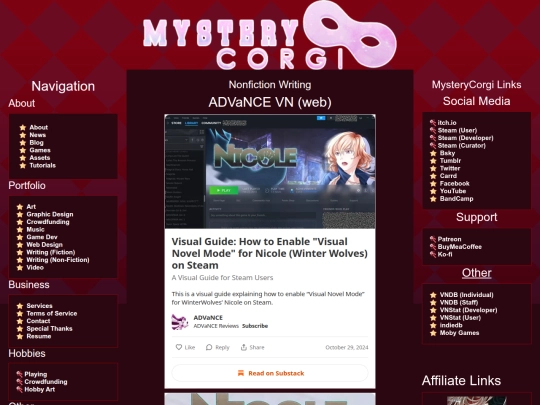Open Crowdfunding under Portfolio
540x405 pixels.
48,222
